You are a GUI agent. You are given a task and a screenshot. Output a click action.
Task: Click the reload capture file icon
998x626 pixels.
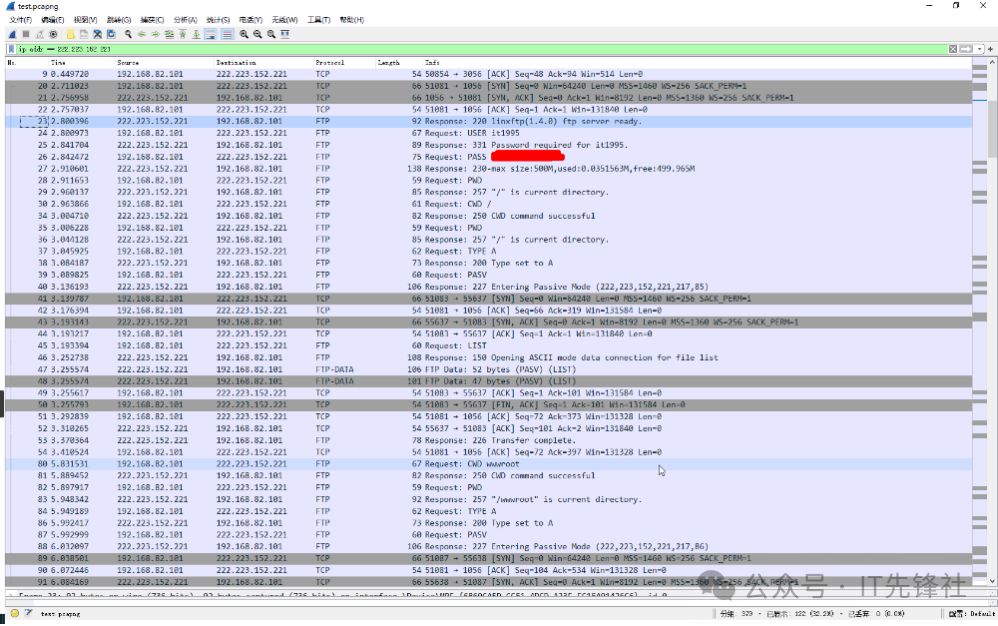112,34
